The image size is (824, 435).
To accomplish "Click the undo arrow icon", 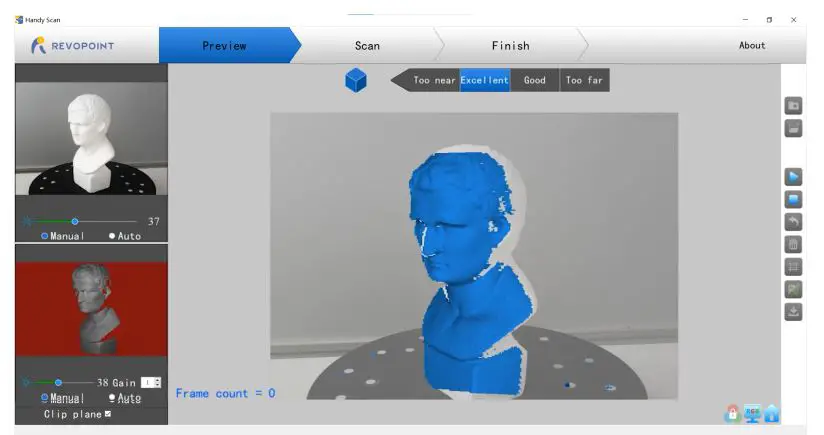I will [793, 222].
